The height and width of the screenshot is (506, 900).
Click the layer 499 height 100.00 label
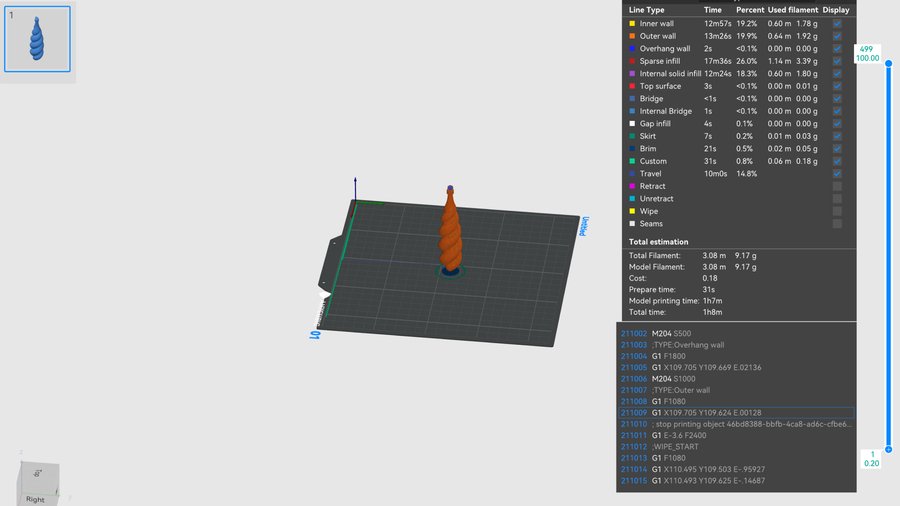867,53
